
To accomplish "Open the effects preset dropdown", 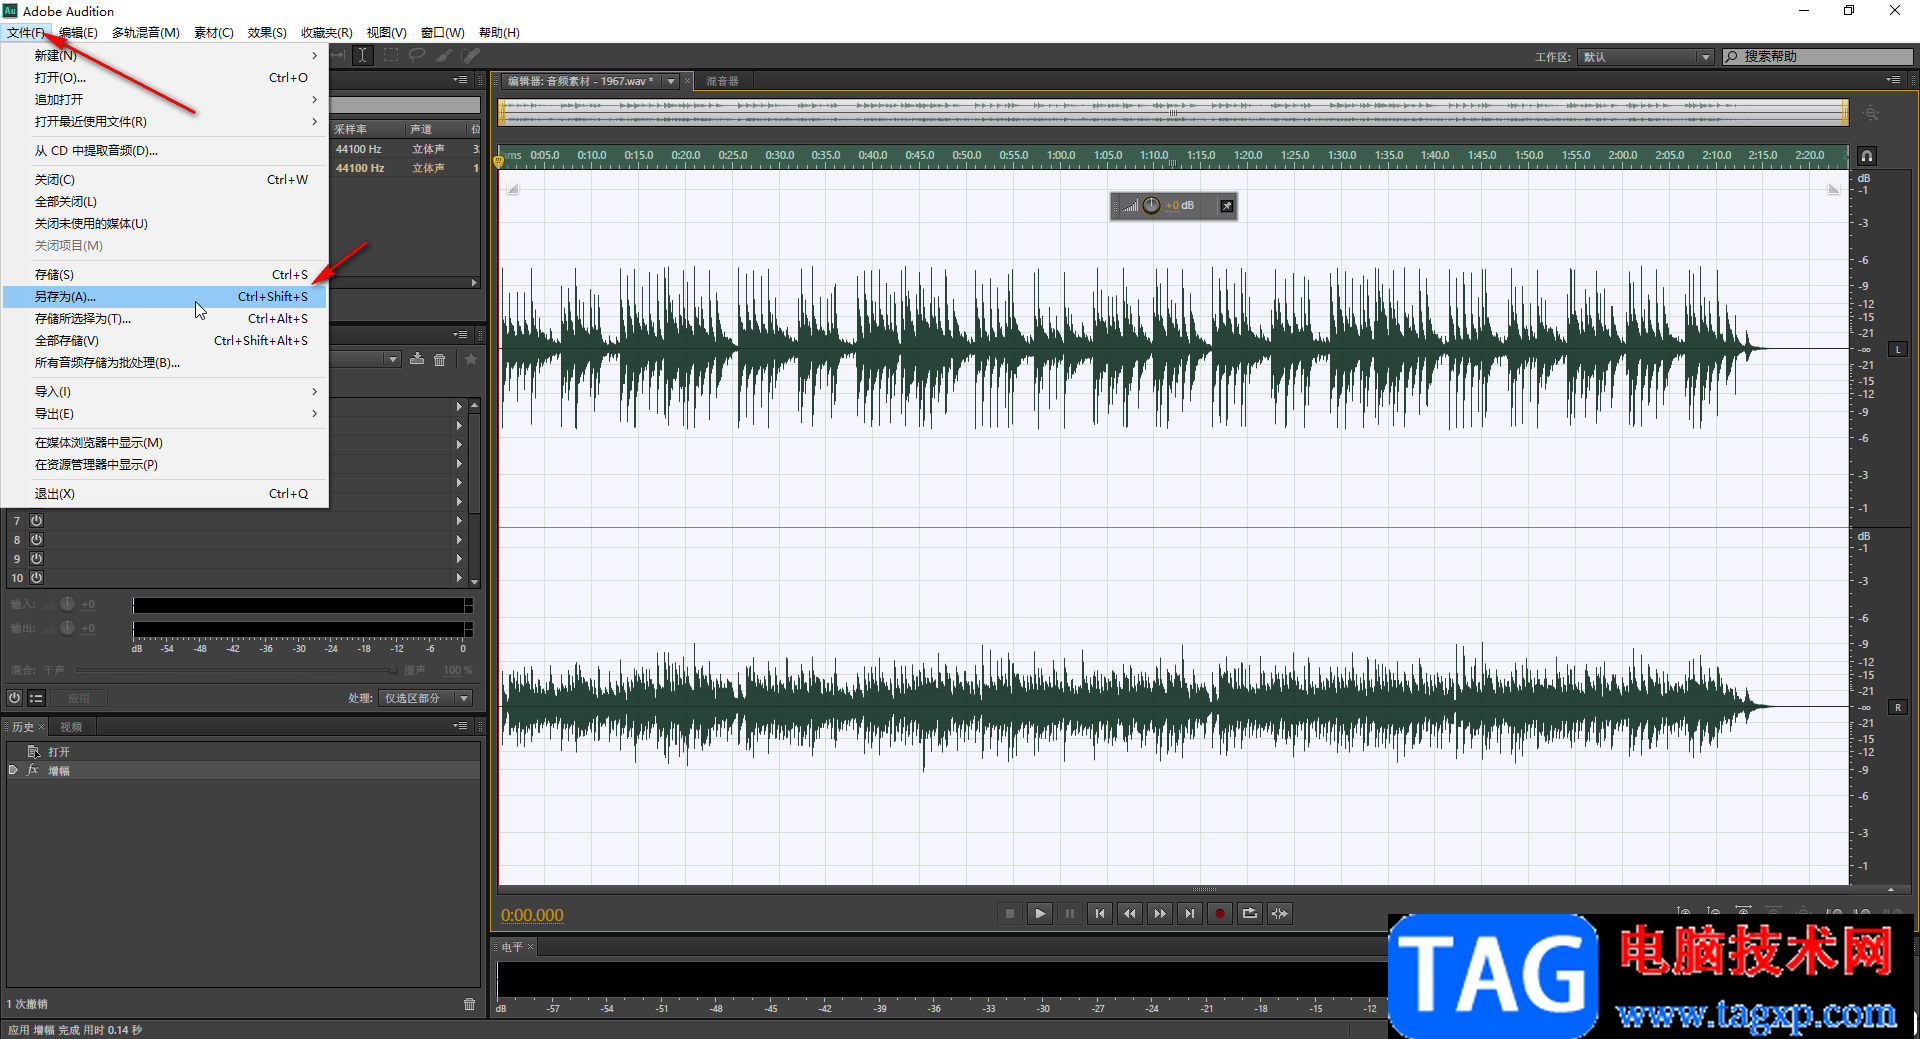I will 392,359.
